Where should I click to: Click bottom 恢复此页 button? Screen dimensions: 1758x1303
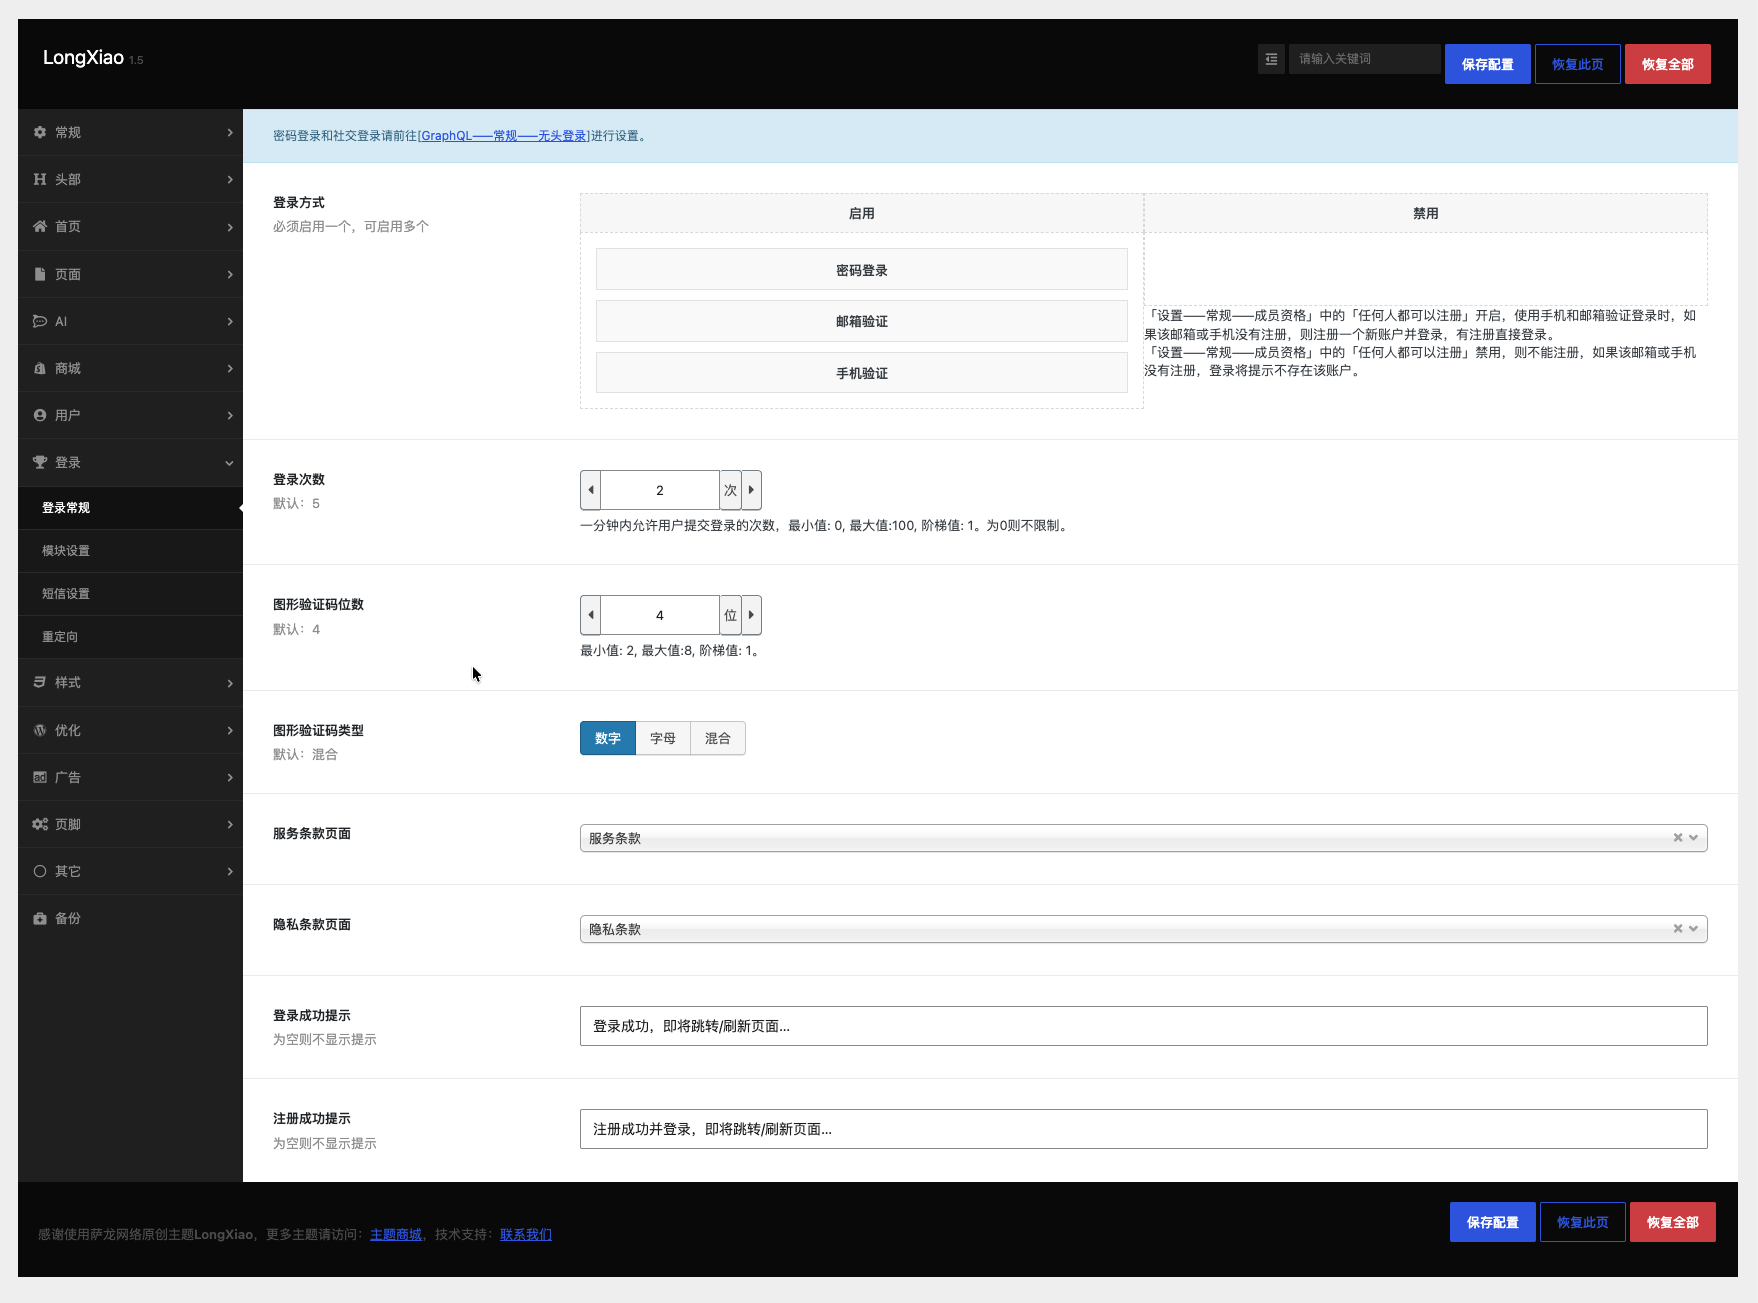(x=1582, y=1222)
